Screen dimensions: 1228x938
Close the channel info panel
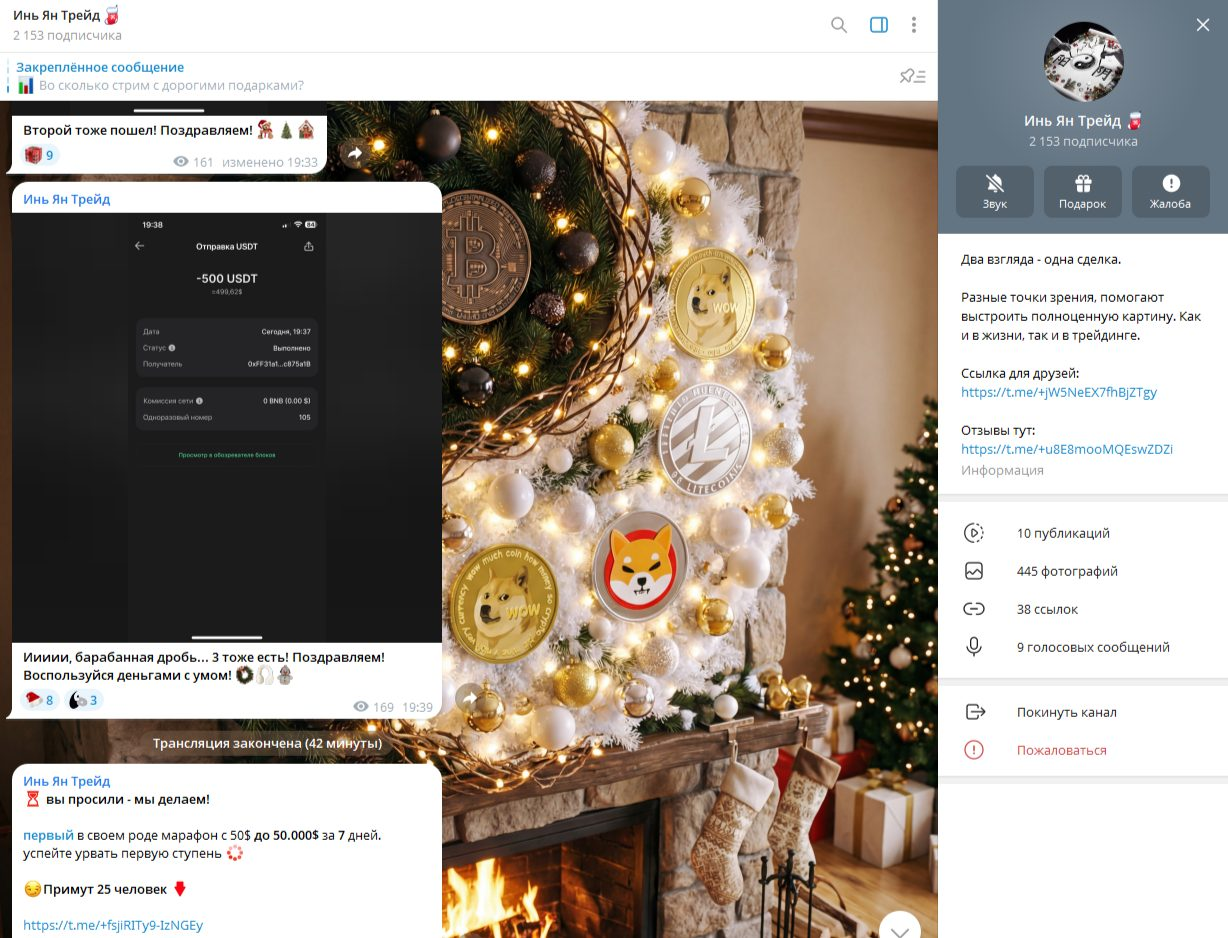coord(1203,25)
